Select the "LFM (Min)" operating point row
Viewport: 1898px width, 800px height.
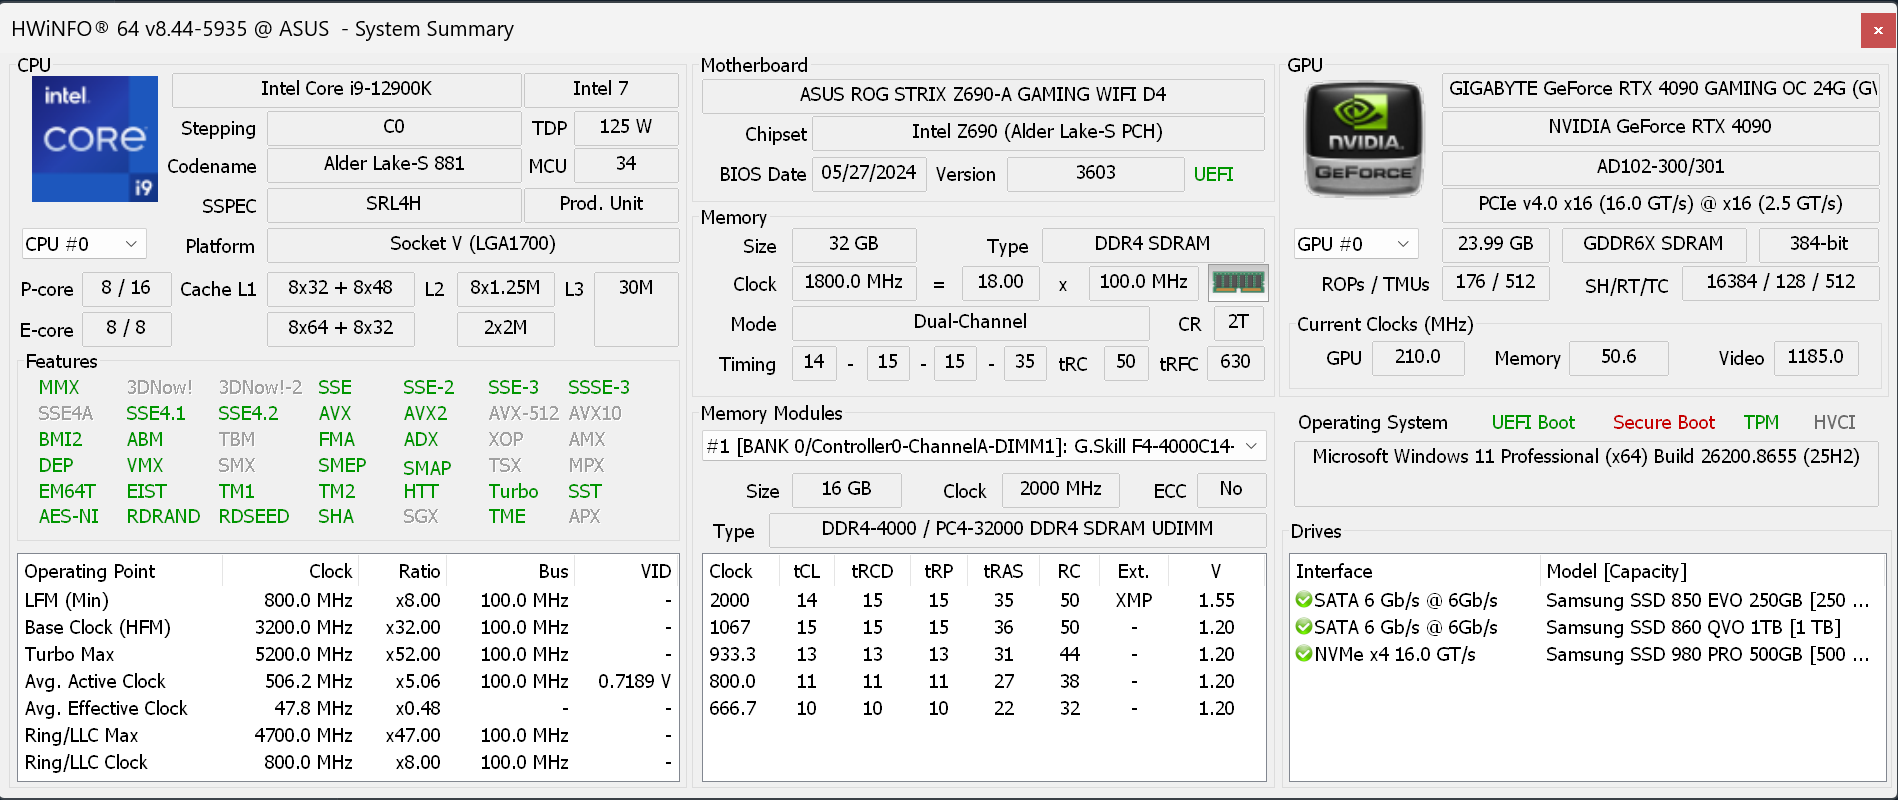[348, 600]
